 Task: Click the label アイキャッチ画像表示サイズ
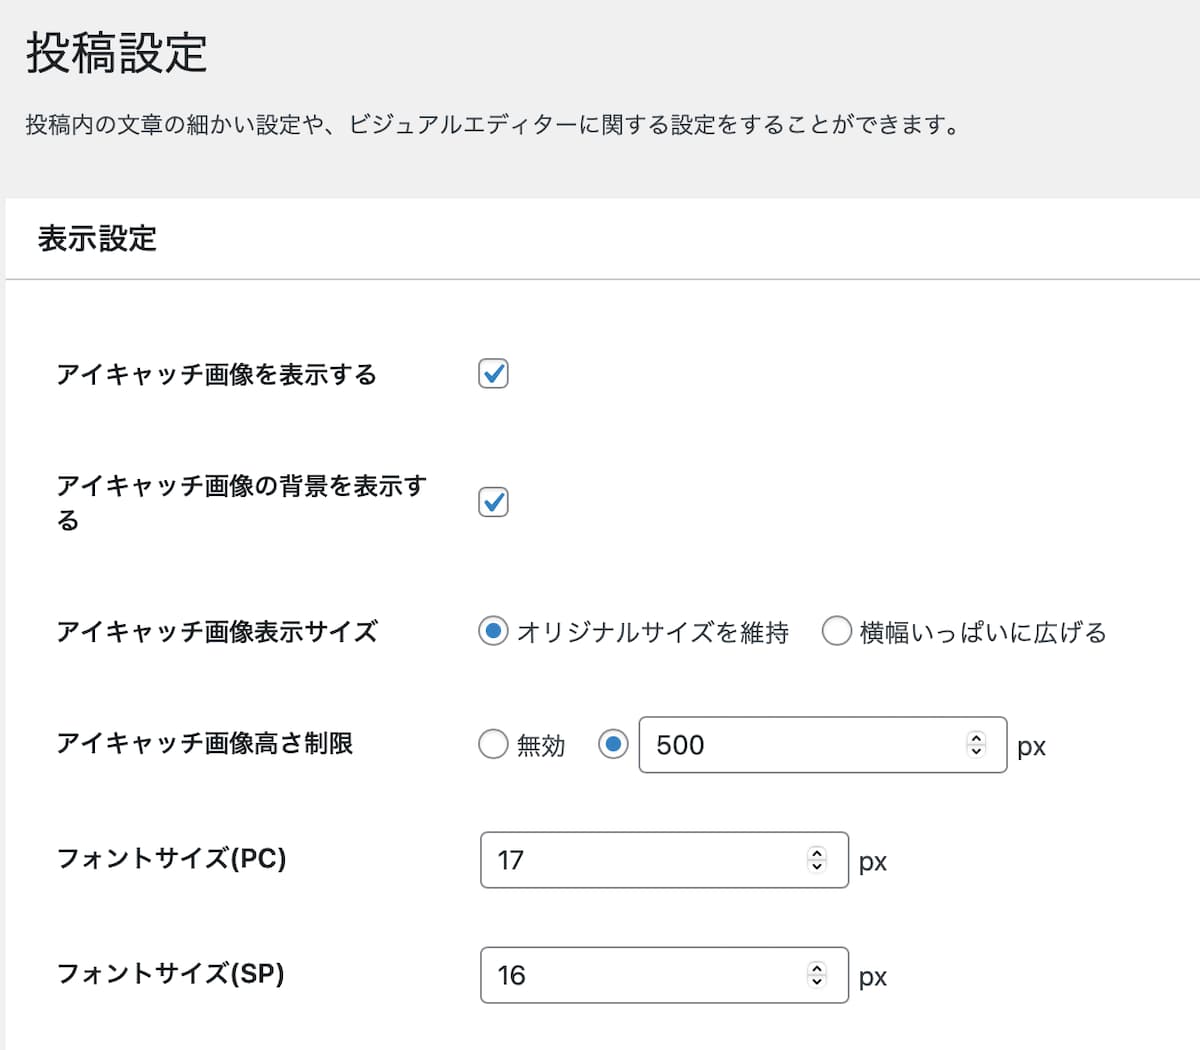(217, 632)
